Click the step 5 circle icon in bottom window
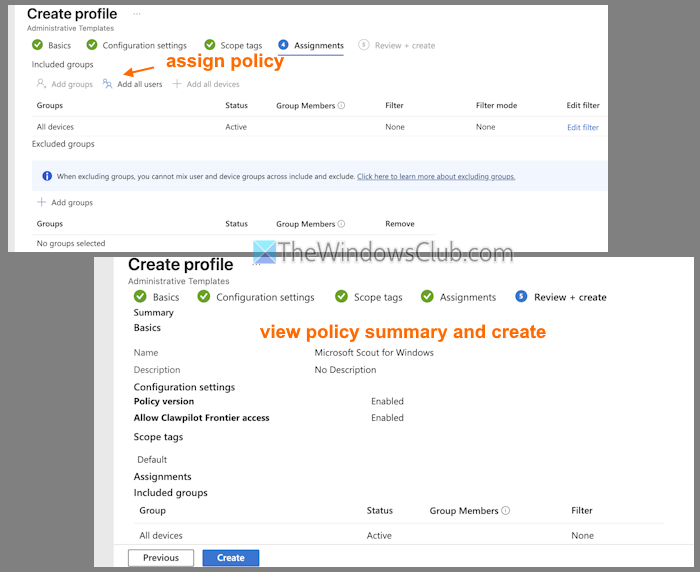Viewport: 700px width, 572px height. click(521, 296)
